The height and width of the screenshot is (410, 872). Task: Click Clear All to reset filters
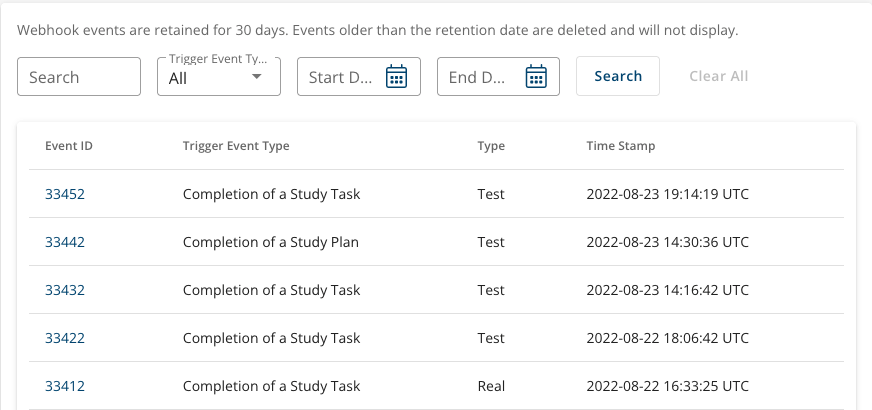tap(719, 76)
